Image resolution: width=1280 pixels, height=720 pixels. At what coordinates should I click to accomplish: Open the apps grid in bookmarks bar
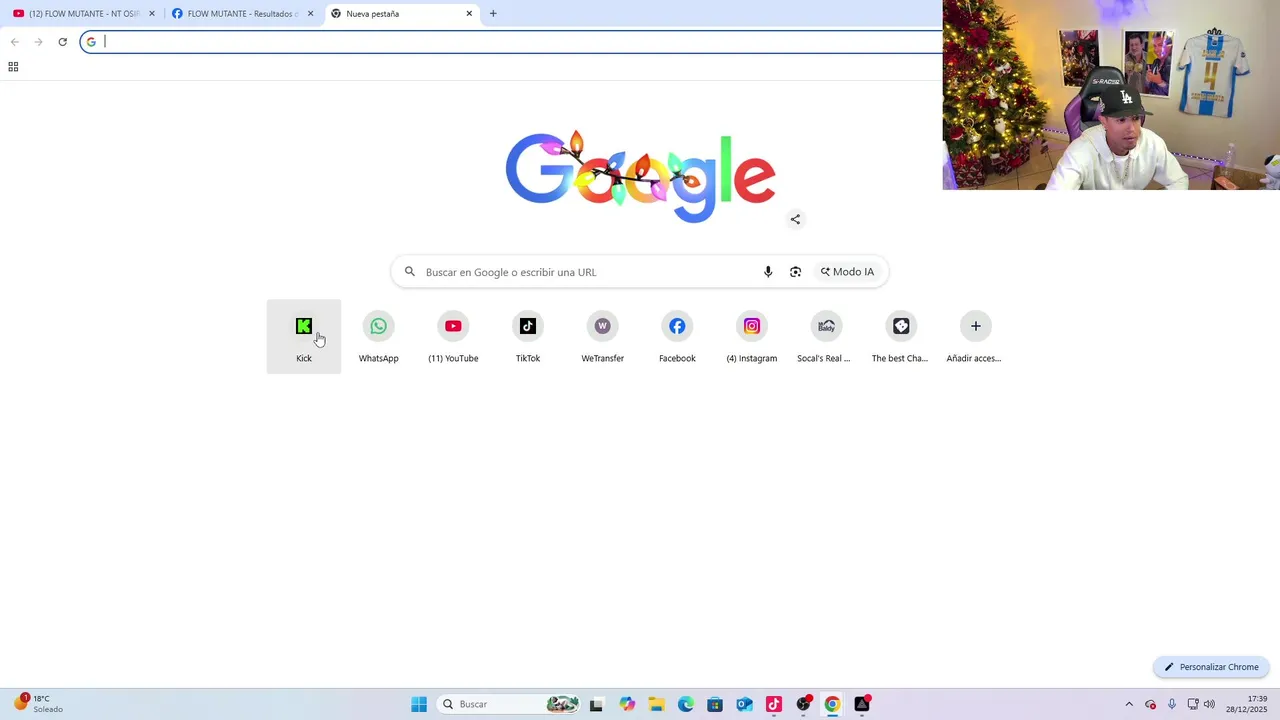pos(13,67)
